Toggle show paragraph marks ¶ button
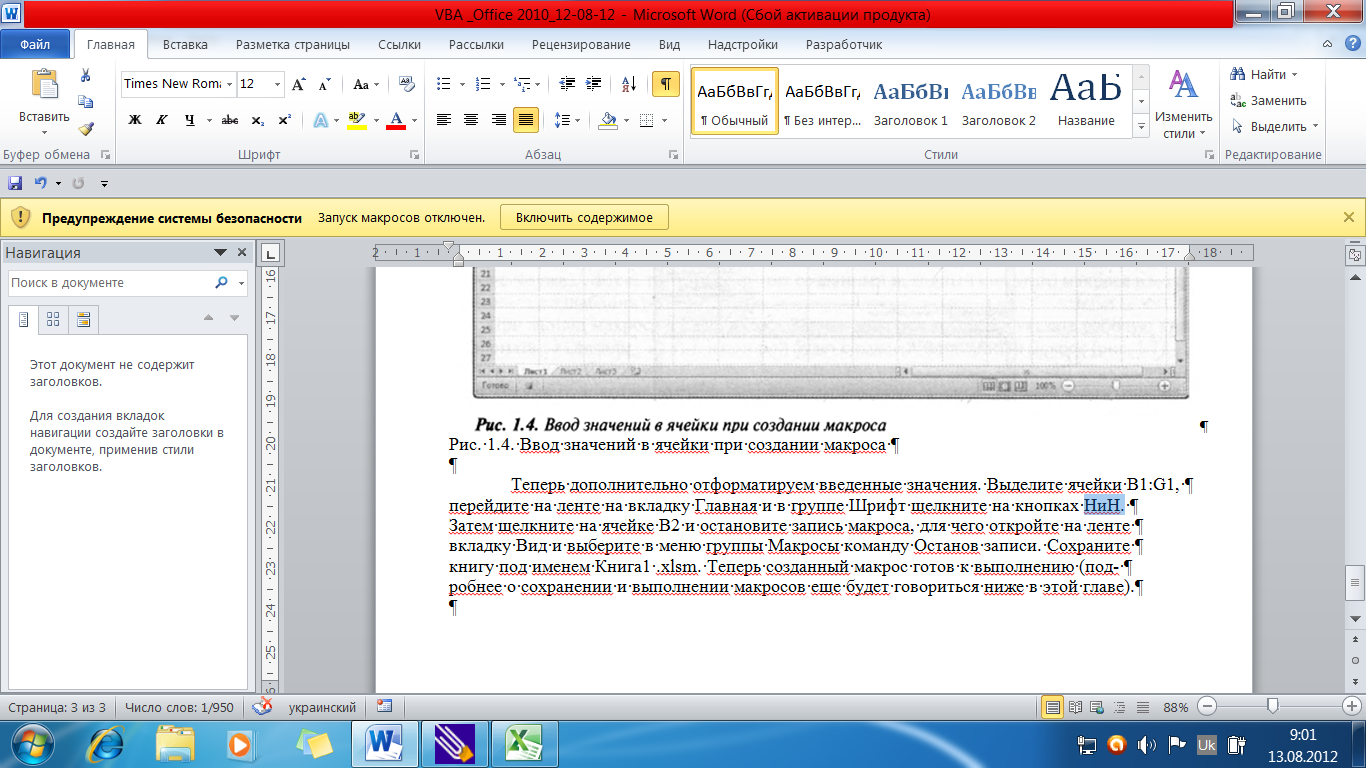1366x768 pixels. point(667,84)
